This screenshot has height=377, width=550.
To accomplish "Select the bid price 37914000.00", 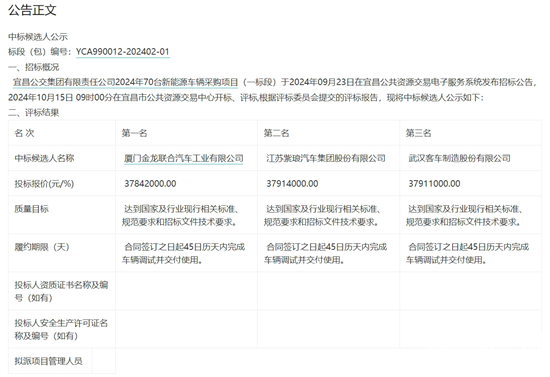I will pyautogui.click(x=292, y=184).
